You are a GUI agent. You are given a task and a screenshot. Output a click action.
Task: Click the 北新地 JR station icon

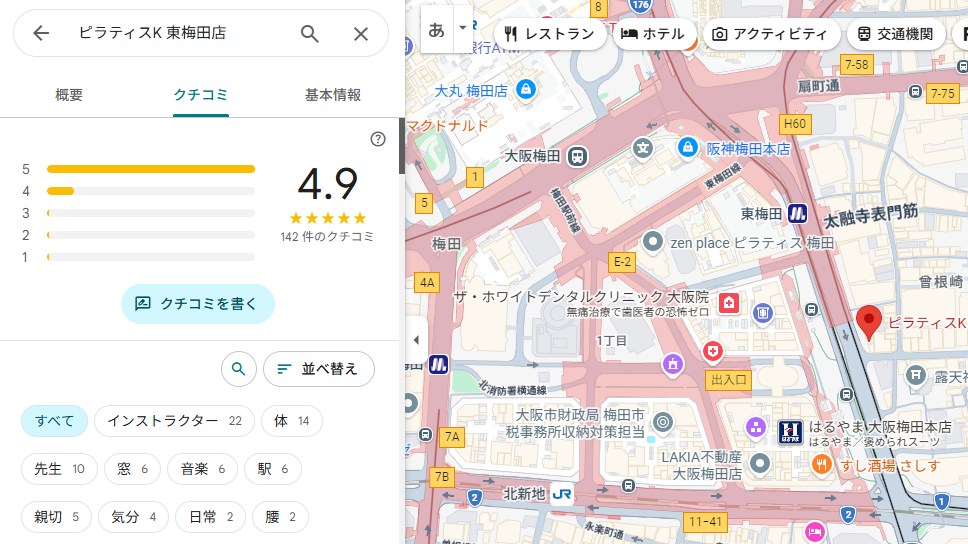[563, 493]
